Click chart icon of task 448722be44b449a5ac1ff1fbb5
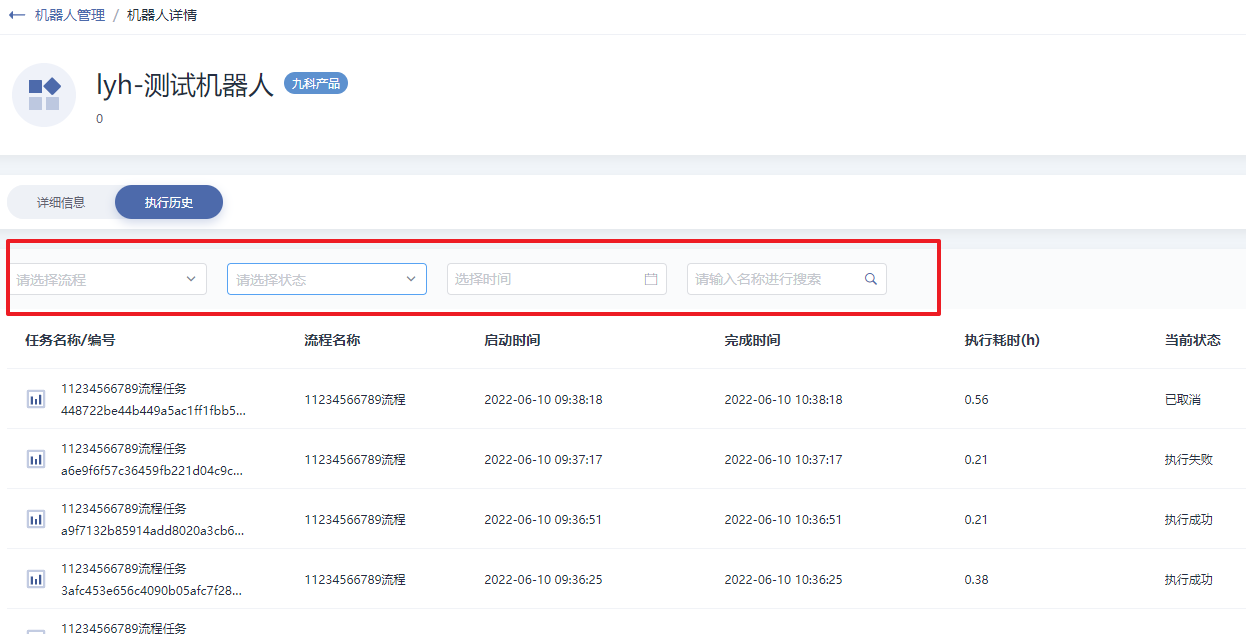 (36, 399)
